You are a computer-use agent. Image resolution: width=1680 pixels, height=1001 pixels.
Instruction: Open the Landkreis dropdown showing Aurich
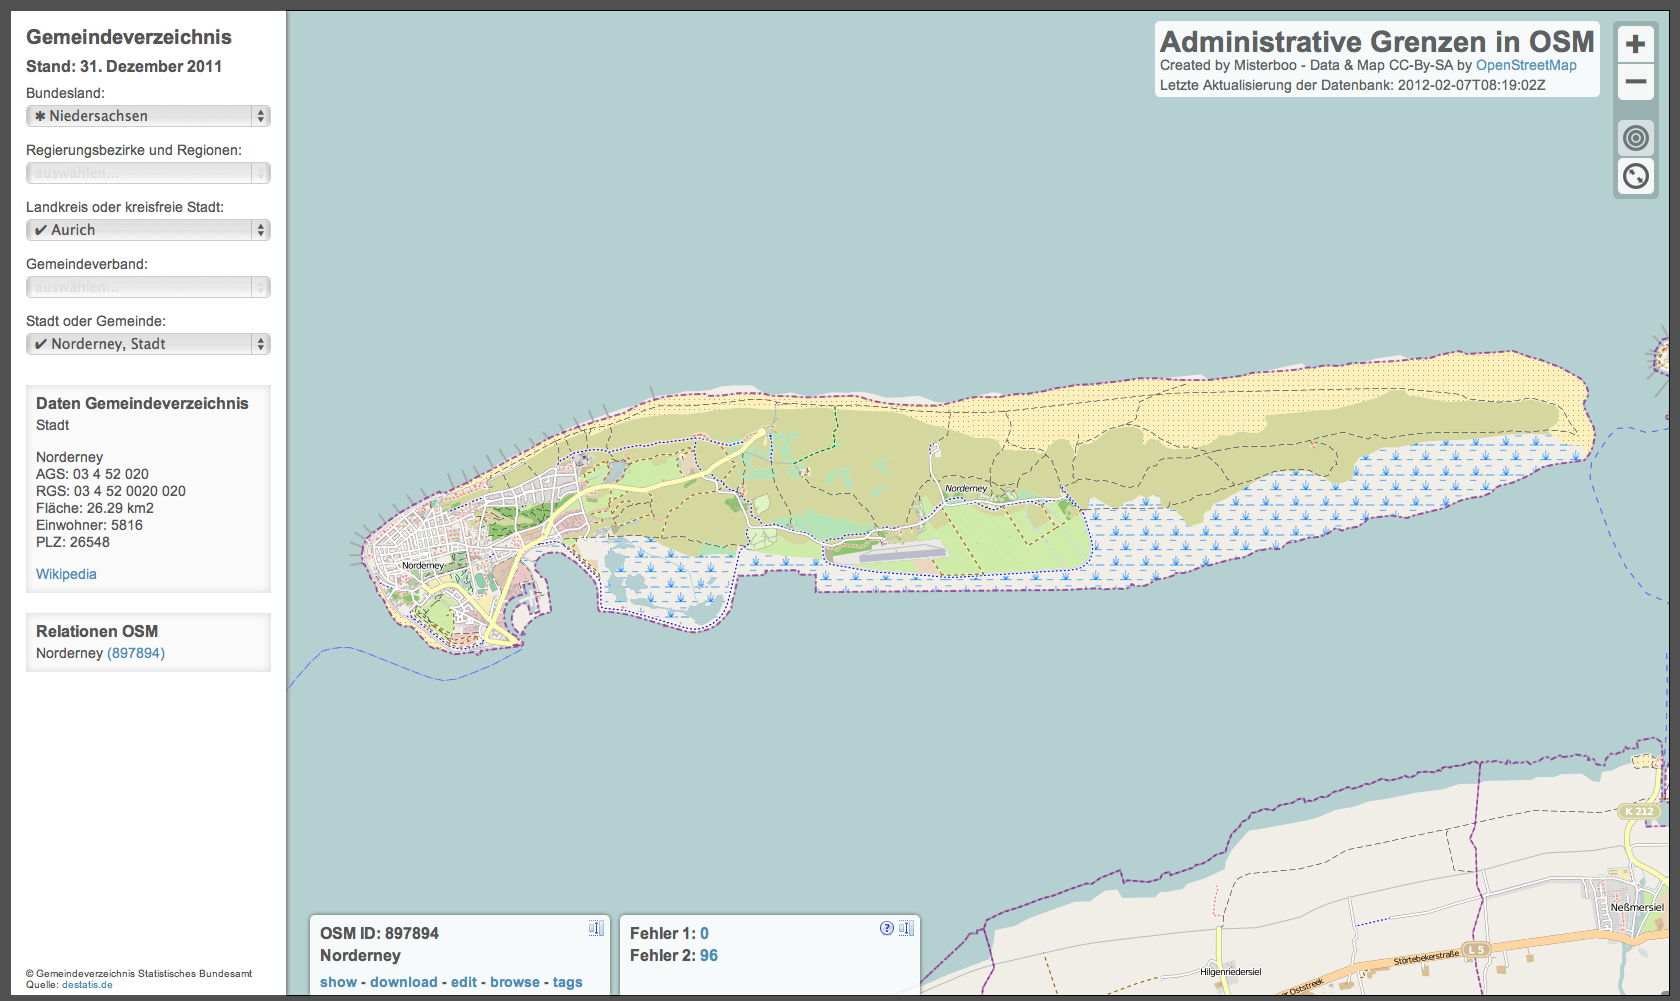[148, 230]
